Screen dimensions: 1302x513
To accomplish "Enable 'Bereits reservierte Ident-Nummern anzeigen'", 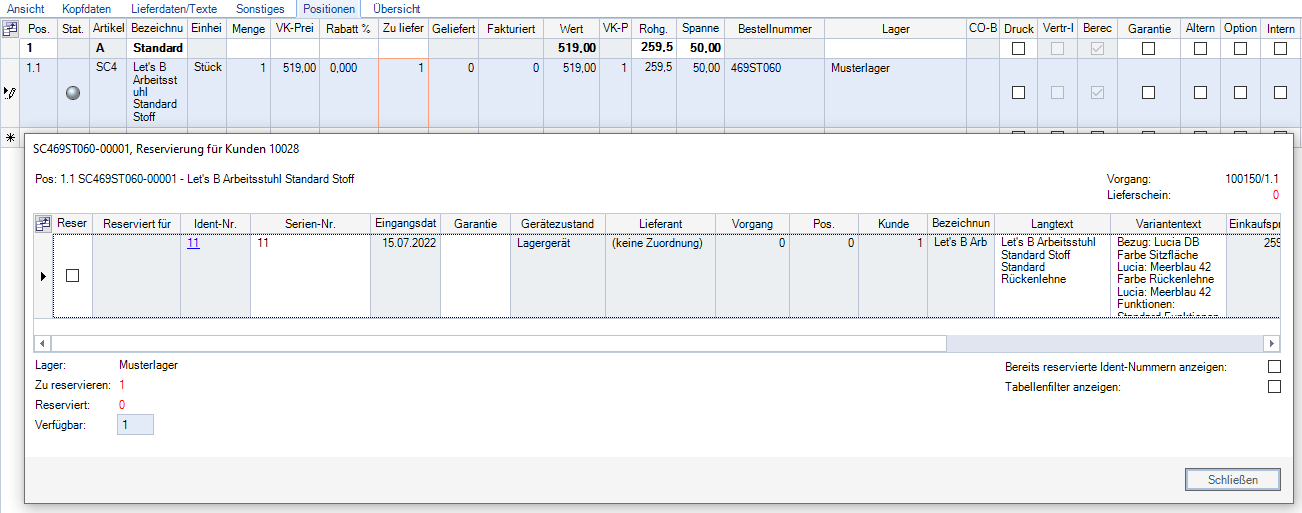I will [x=1273, y=367].
